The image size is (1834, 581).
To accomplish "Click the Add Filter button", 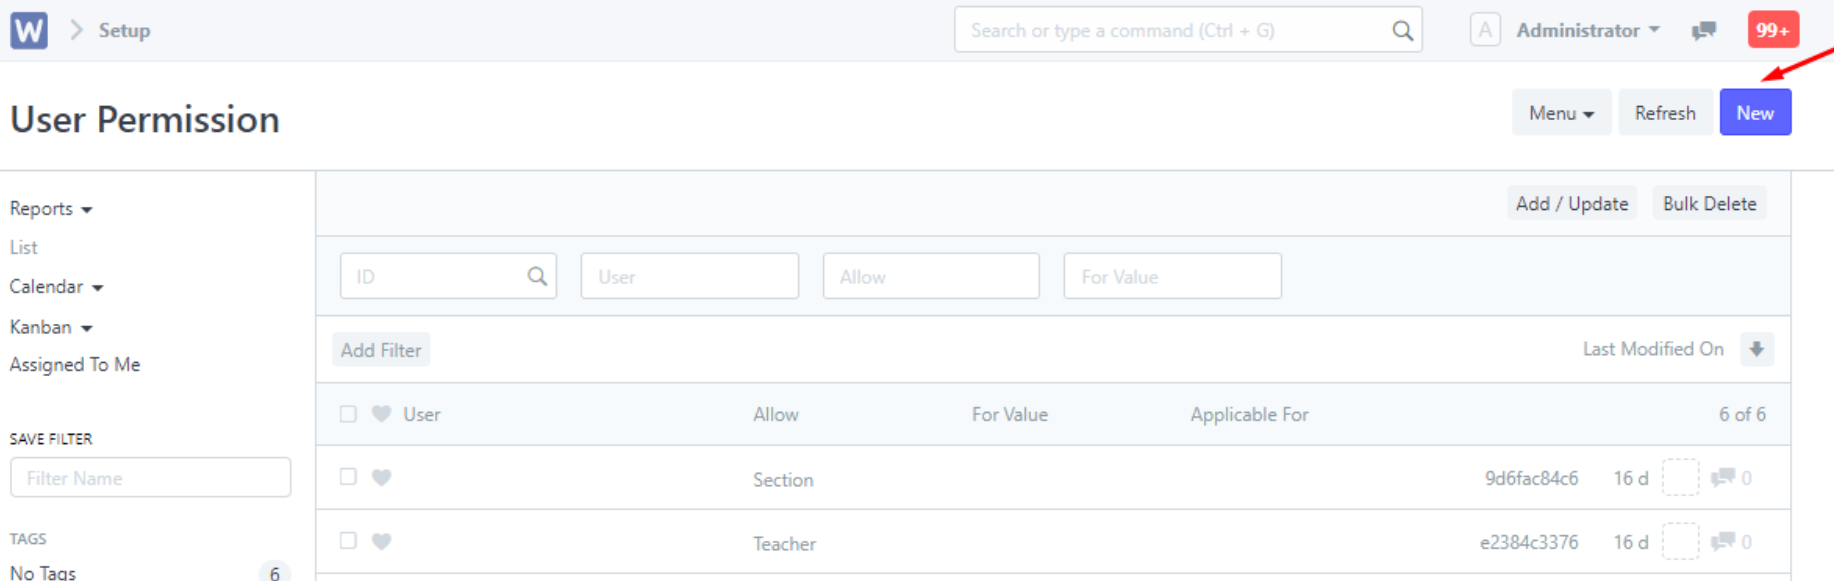I will [x=381, y=350].
